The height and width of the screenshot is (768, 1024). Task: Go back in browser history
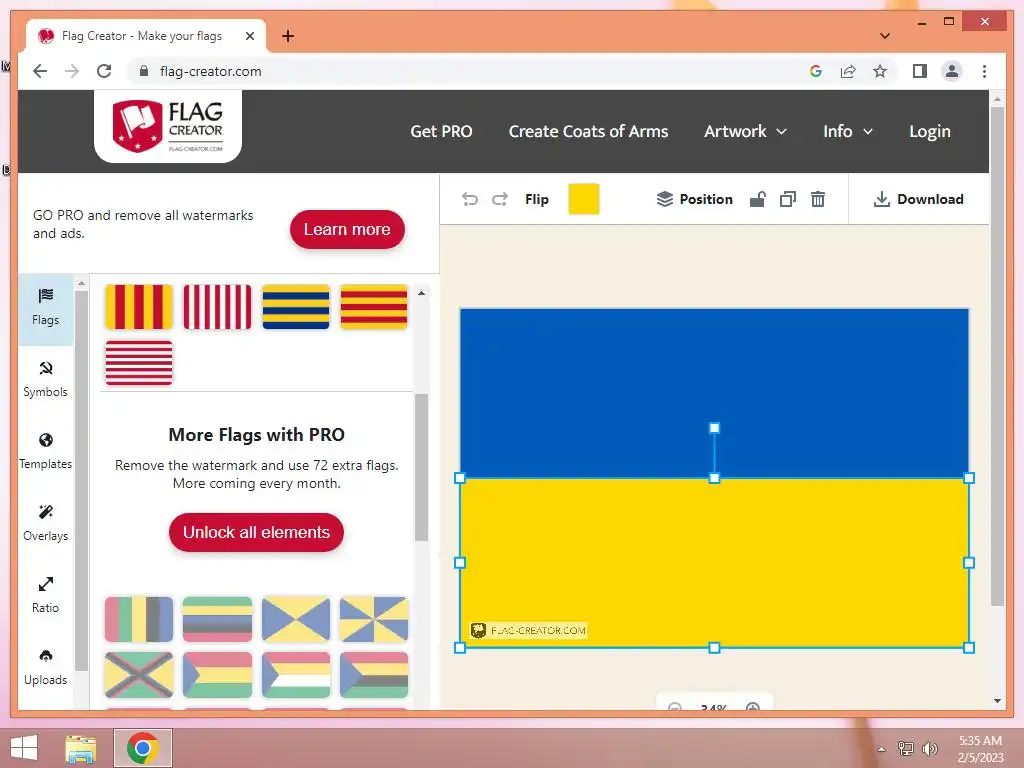[40, 71]
